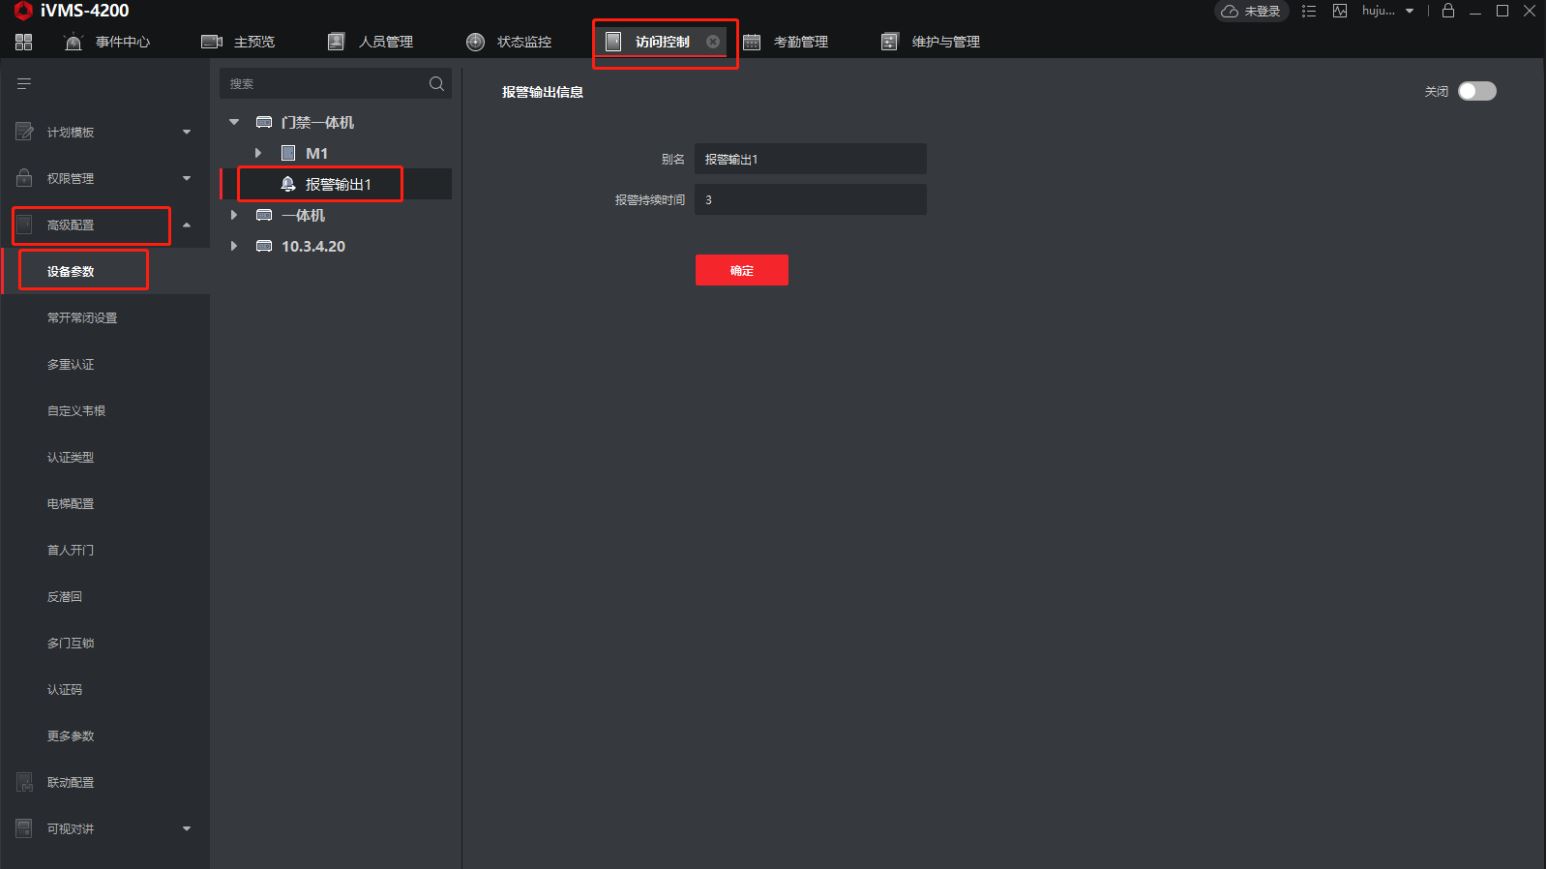Click the M1 door icon
This screenshot has width=1549, height=869.
(288, 153)
